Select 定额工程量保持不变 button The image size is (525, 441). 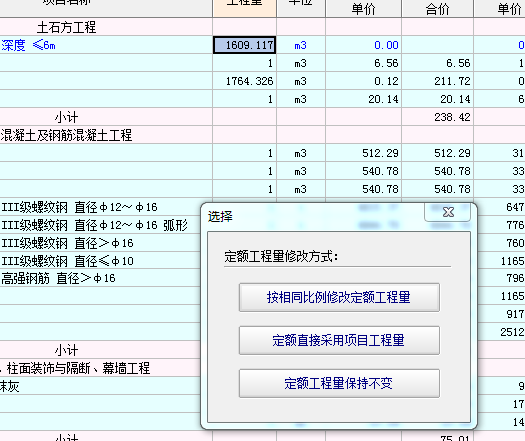coord(339,383)
